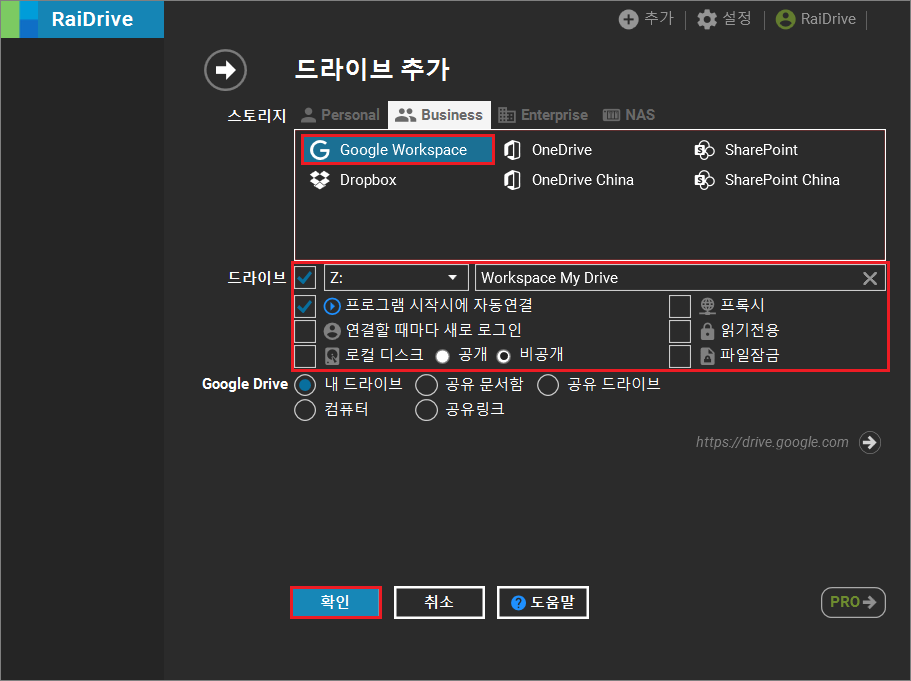Click the auto-connect play icon
This screenshot has height=681, width=911.
[x=332, y=306]
